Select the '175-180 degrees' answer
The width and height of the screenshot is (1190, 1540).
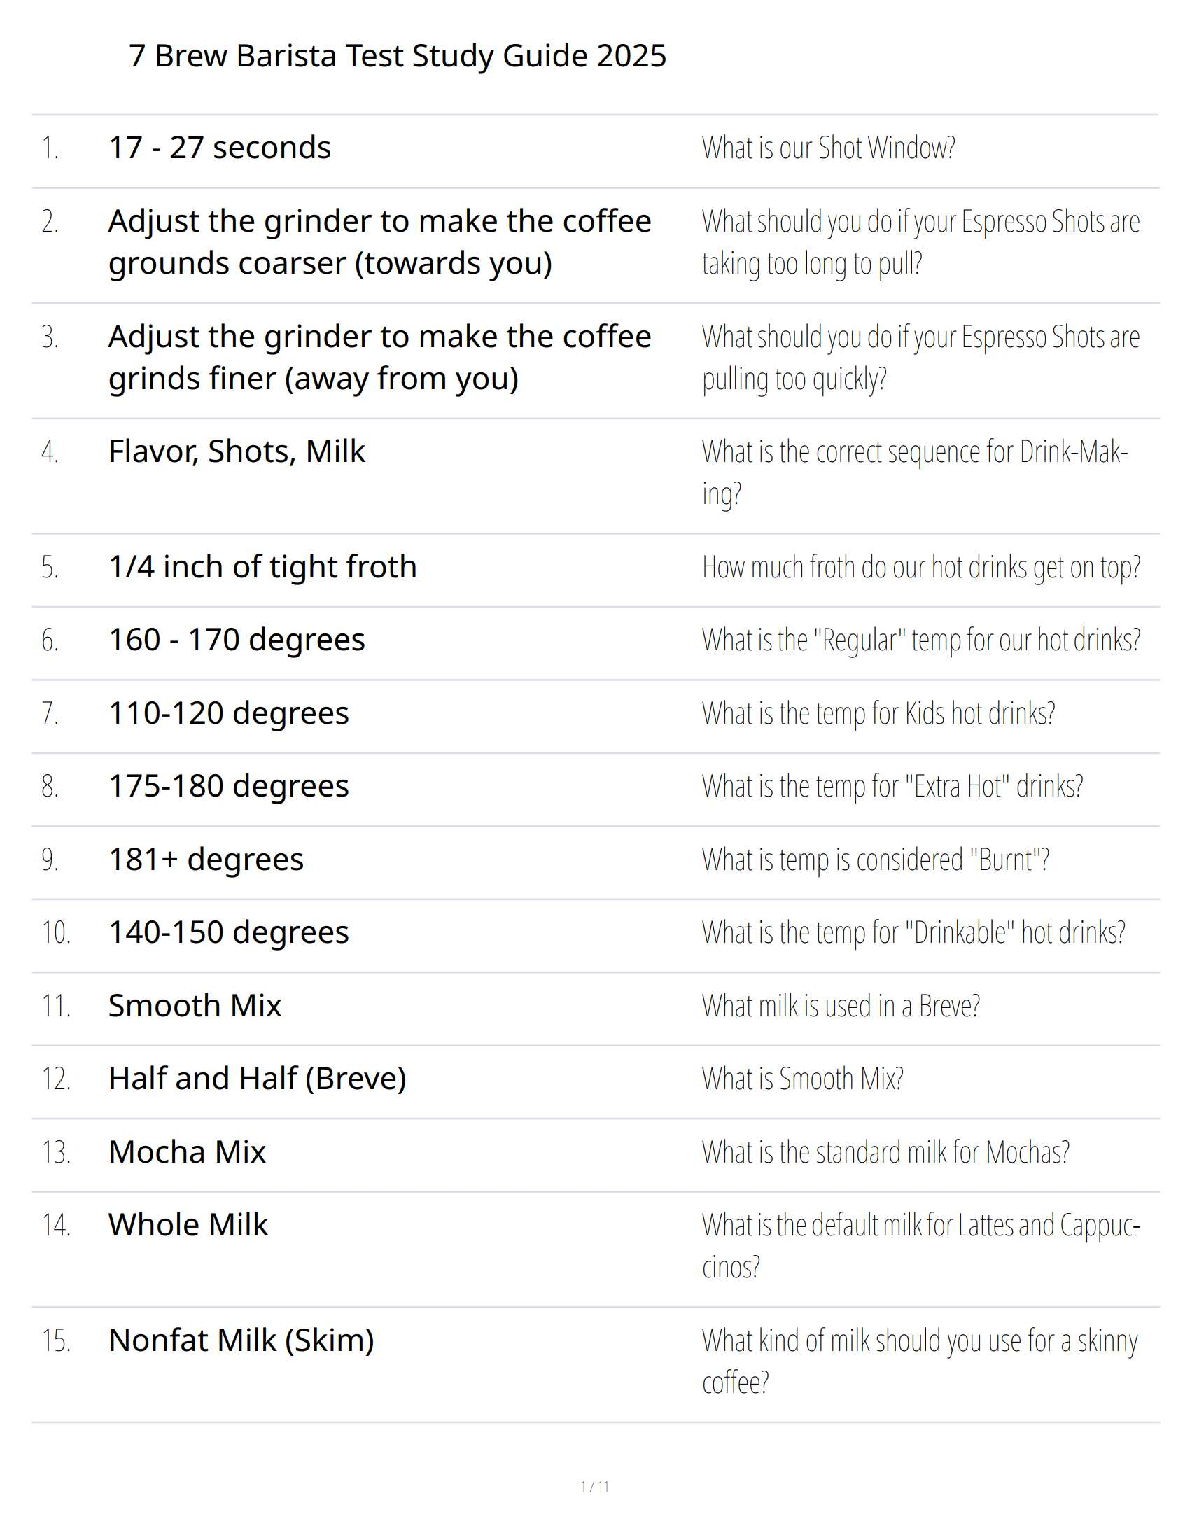coord(228,787)
